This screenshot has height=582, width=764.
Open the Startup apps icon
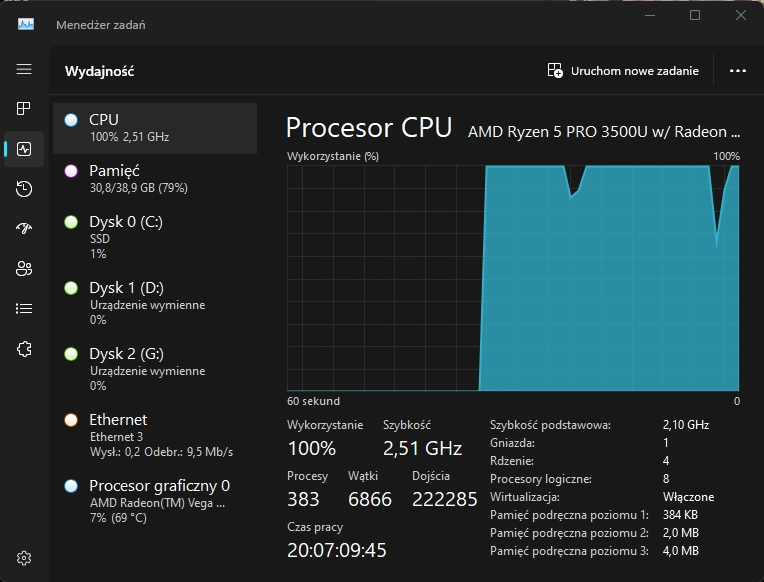(x=24, y=229)
